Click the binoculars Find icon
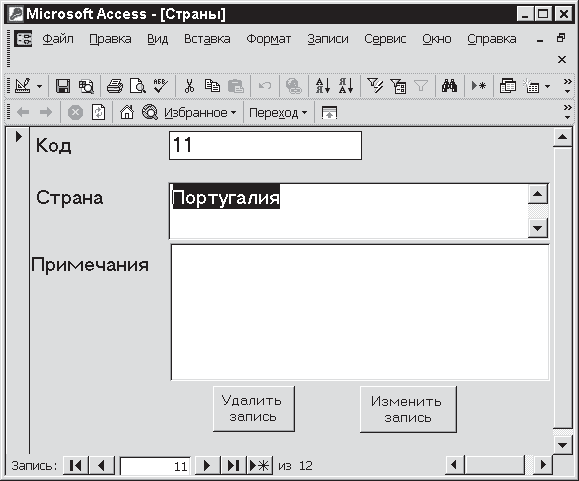Screen dimensions: 579x481 click(x=449, y=86)
